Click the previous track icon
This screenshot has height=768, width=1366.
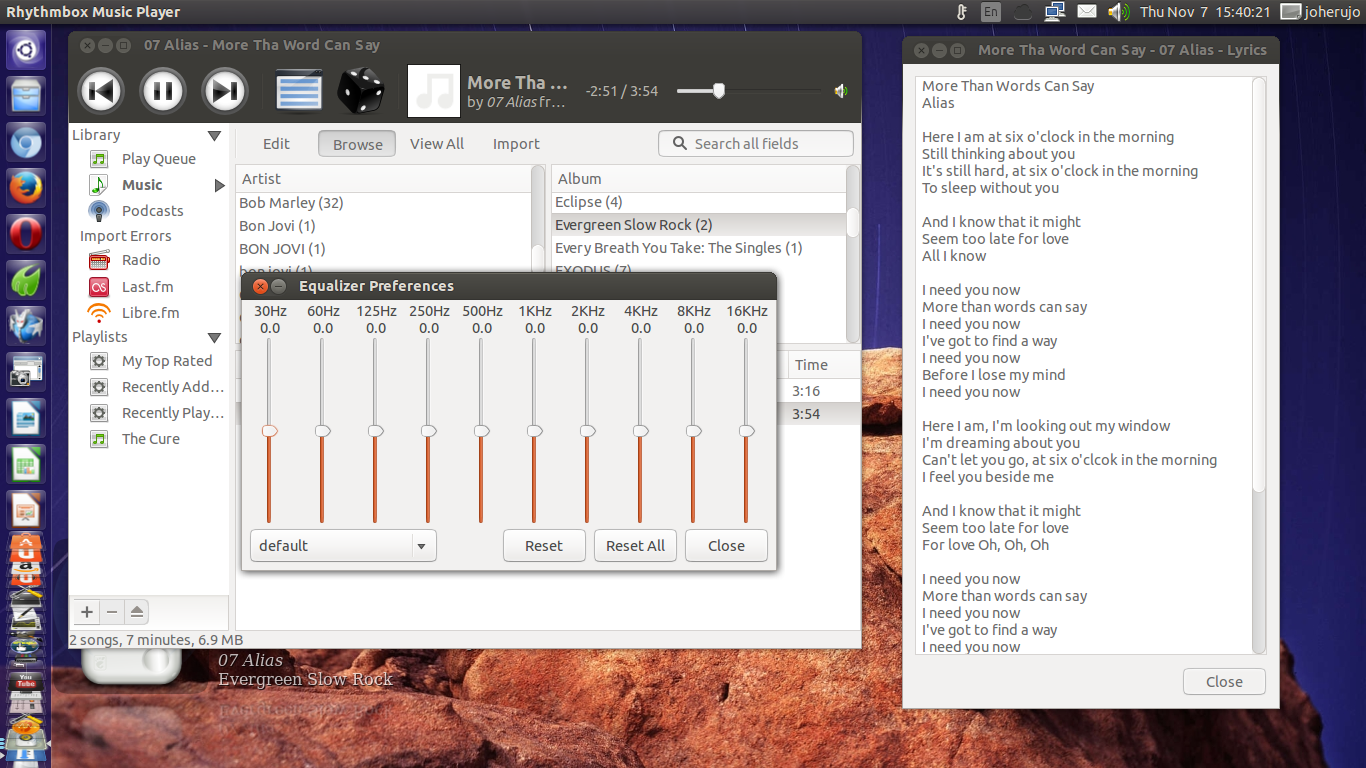(x=100, y=90)
